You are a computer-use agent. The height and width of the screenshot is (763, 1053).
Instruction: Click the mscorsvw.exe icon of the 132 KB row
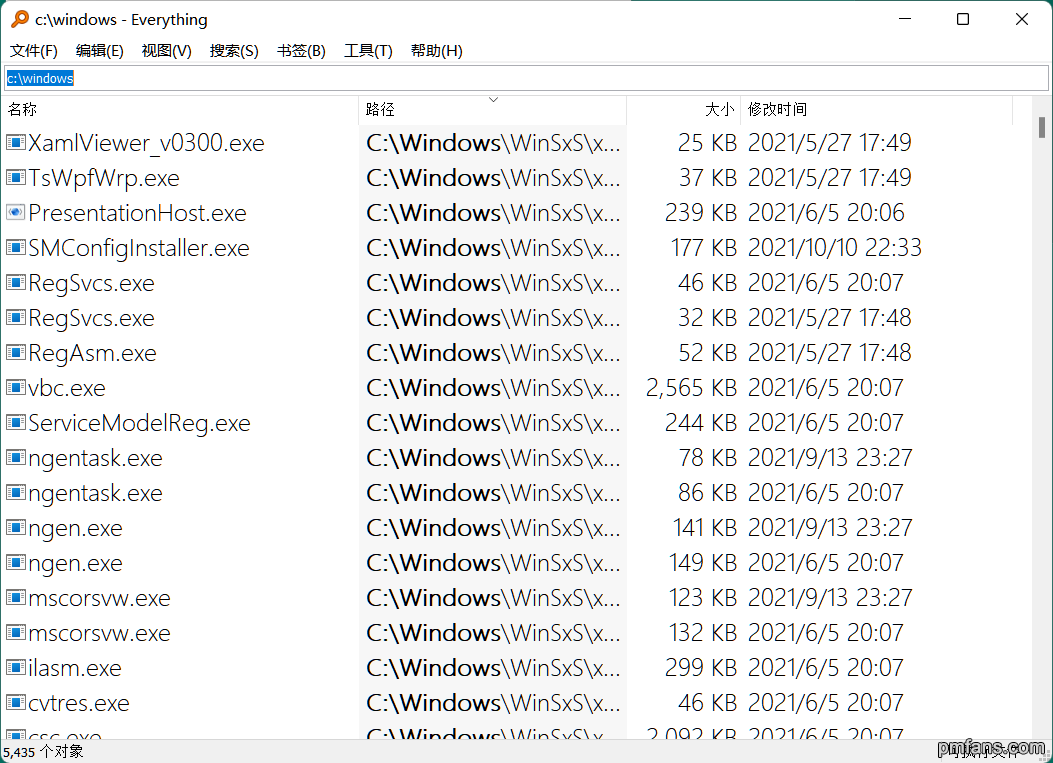[15, 632]
